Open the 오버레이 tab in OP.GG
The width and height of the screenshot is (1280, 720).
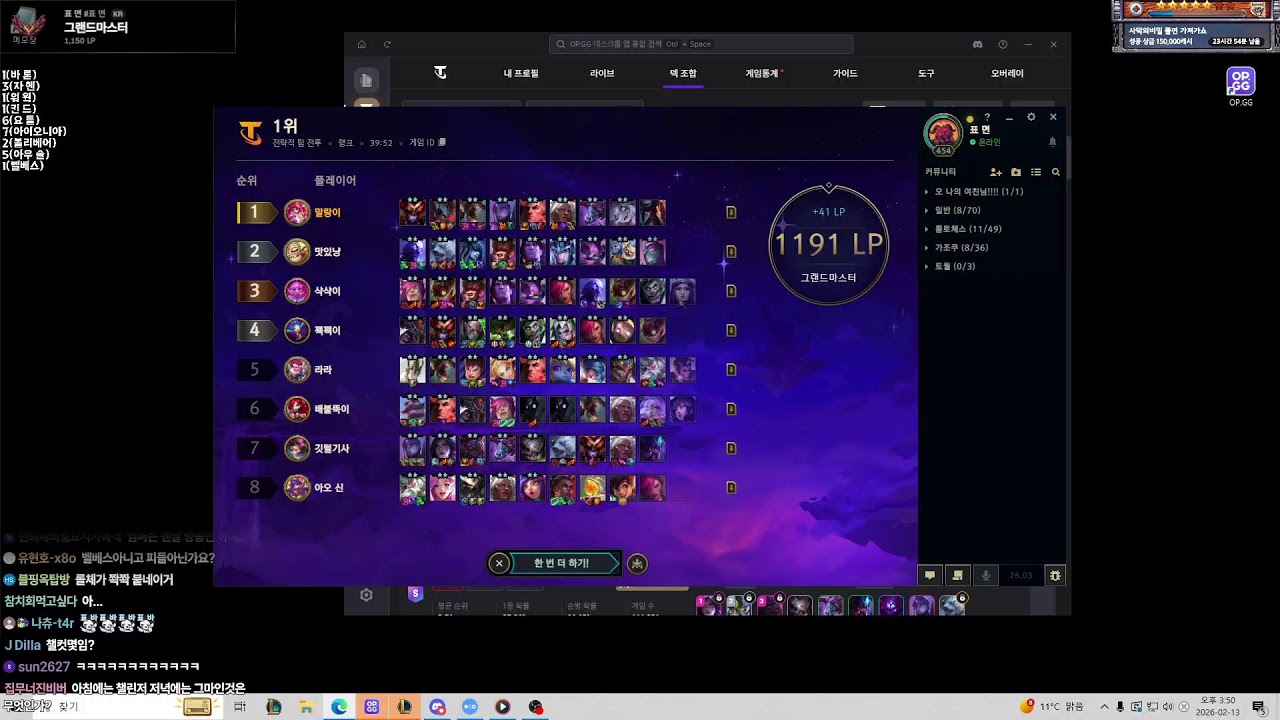(1007, 73)
